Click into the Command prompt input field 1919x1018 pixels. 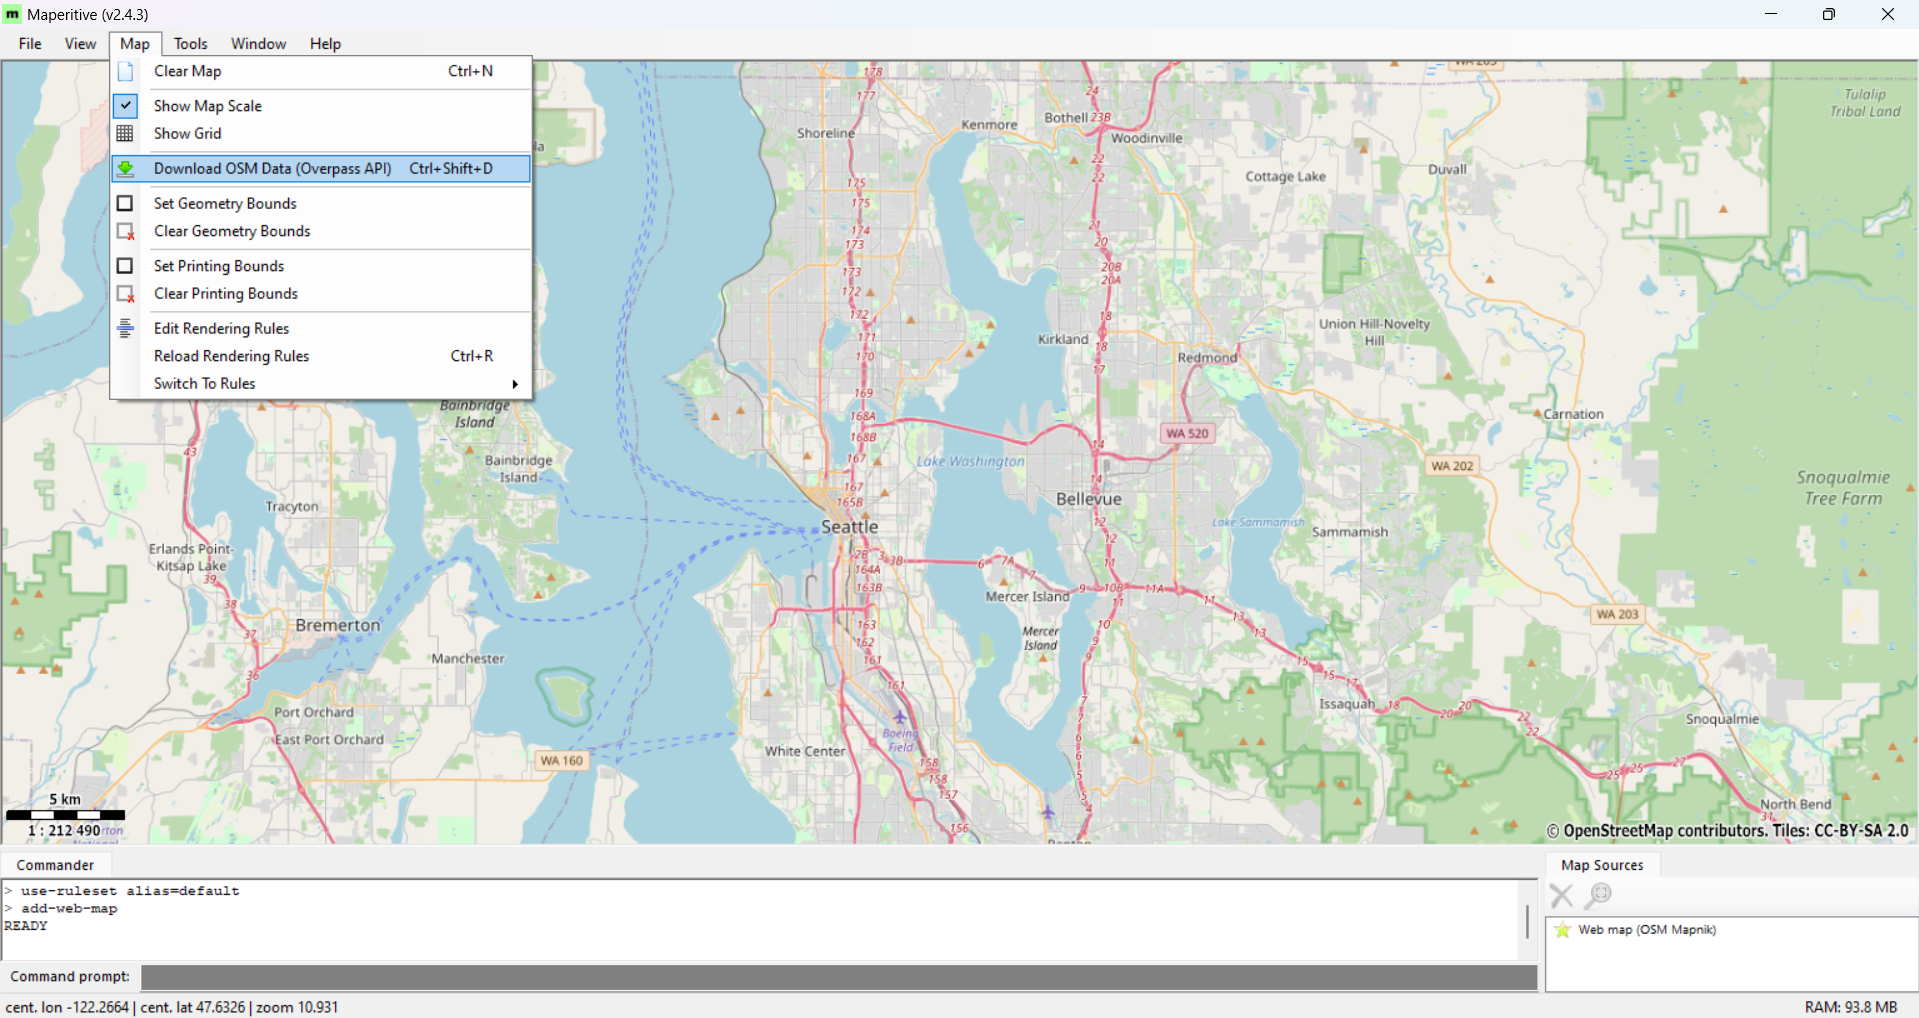click(x=838, y=977)
